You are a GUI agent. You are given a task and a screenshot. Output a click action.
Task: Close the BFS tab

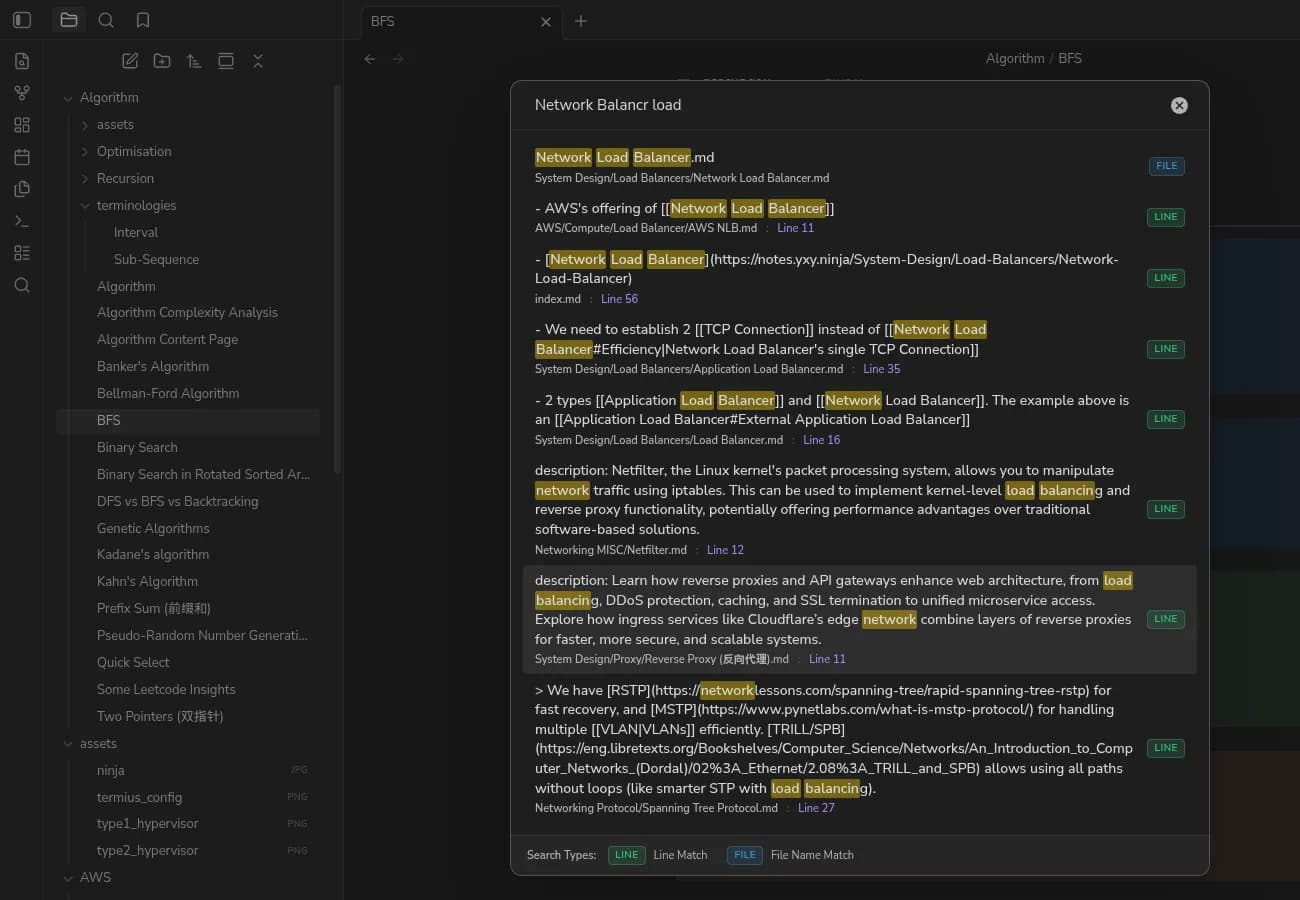(546, 21)
